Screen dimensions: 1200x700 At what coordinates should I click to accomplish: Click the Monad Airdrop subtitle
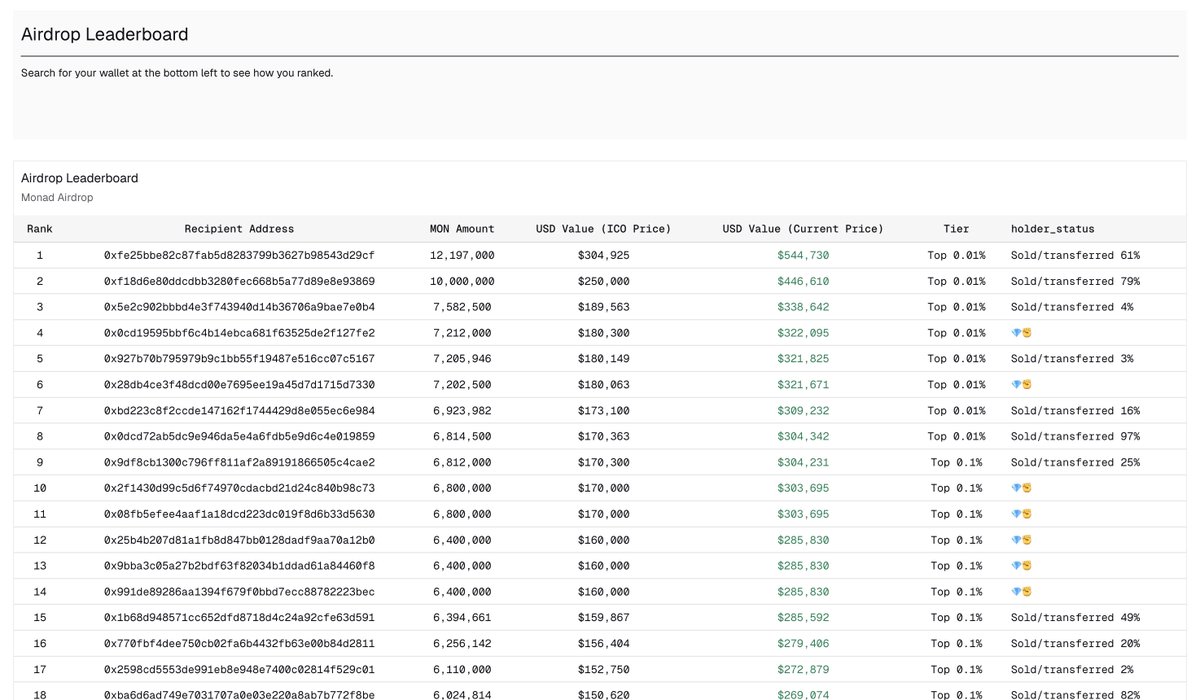pos(57,198)
